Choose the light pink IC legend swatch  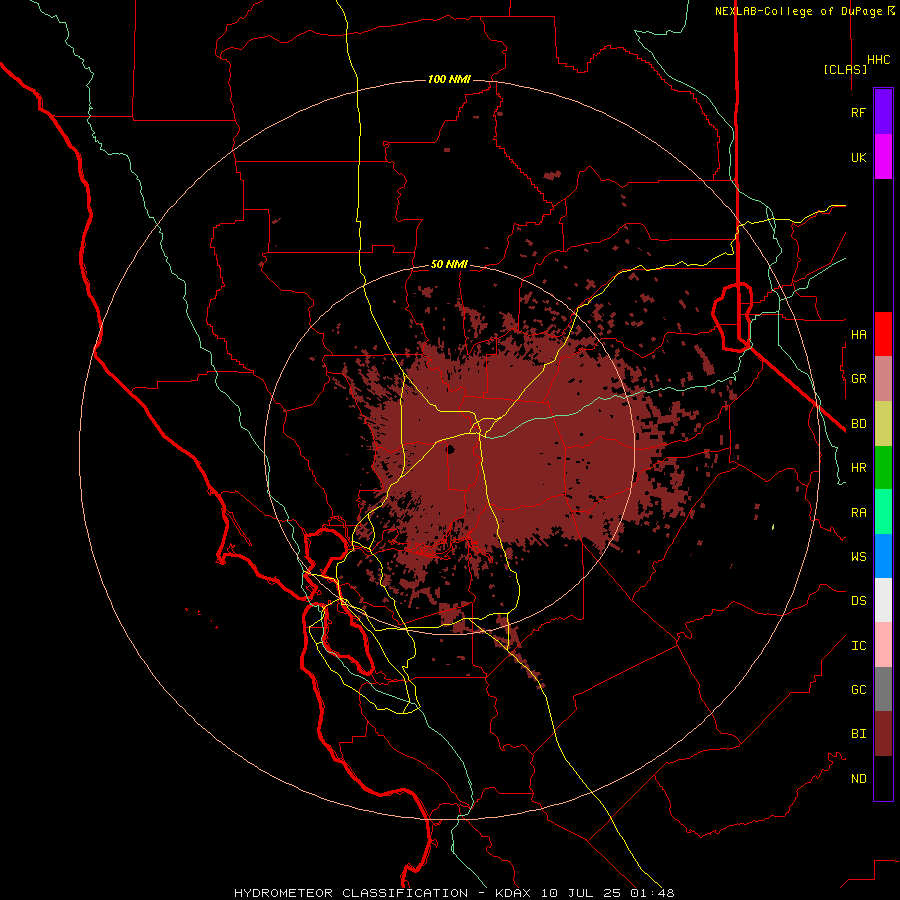(883, 645)
